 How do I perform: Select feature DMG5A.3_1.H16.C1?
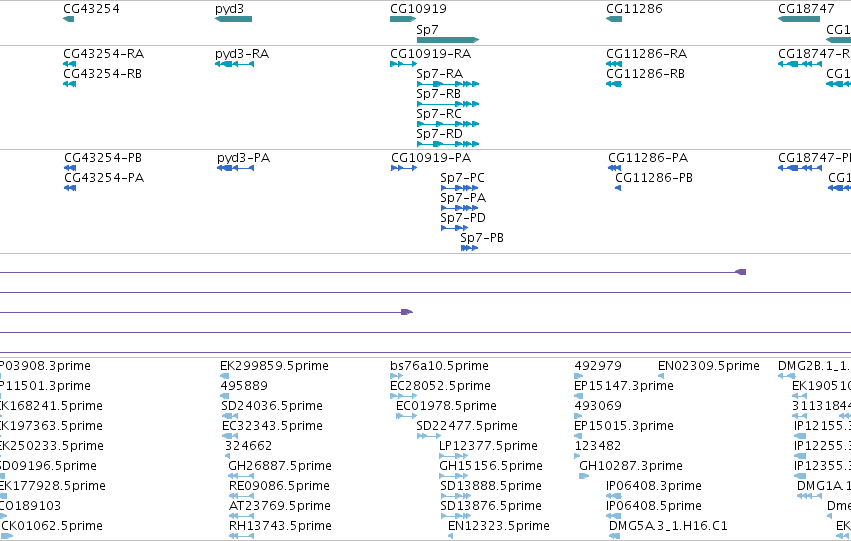(x=614, y=536)
